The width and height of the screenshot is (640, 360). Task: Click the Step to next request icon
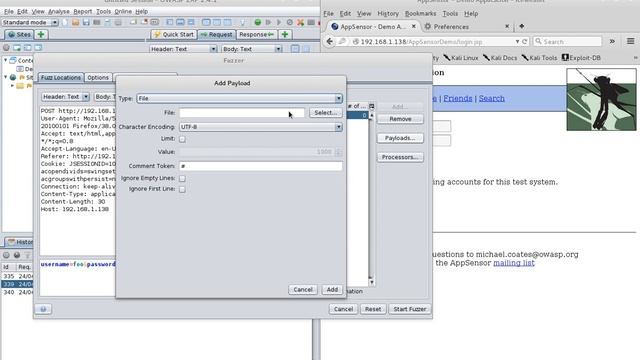coord(268,22)
